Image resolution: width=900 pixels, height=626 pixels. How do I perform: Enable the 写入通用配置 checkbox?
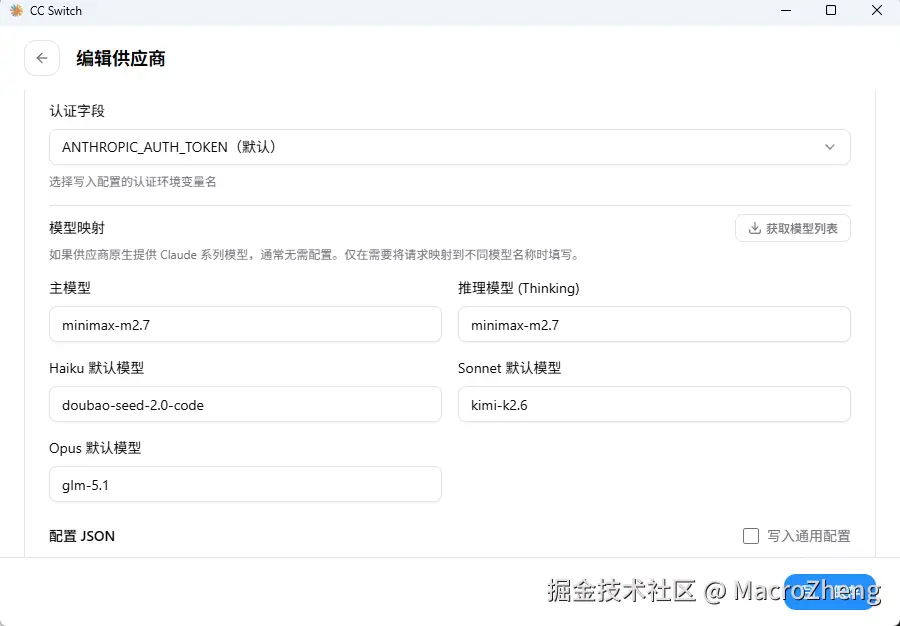[x=751, y=536]
